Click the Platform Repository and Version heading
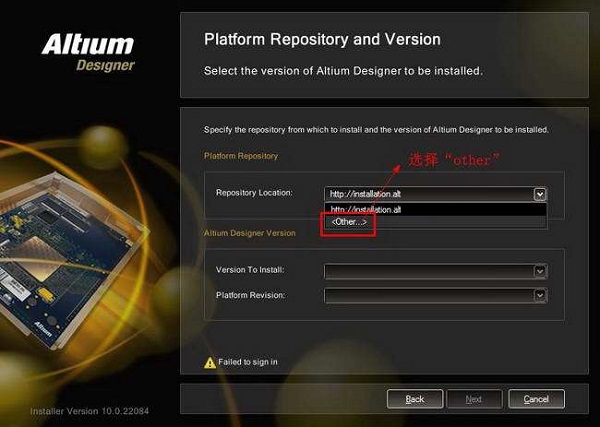600x427 pixels. pos(322,39)
